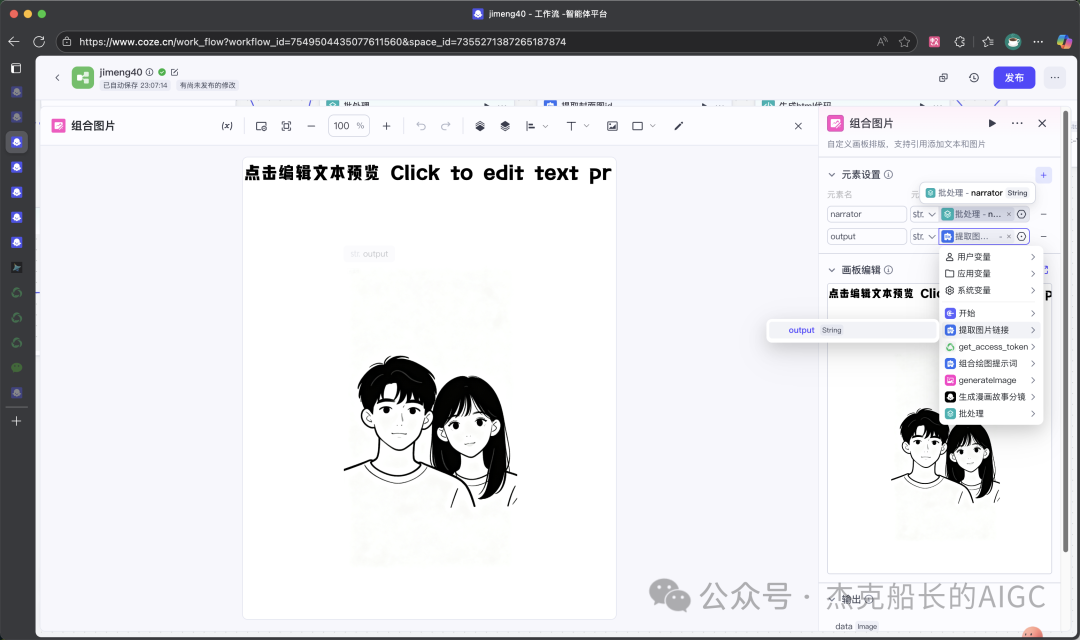This screenshot has width=1080, height=640.
Task: Open 批处理 entry in variable menu
Action: [x=991, y=414]
